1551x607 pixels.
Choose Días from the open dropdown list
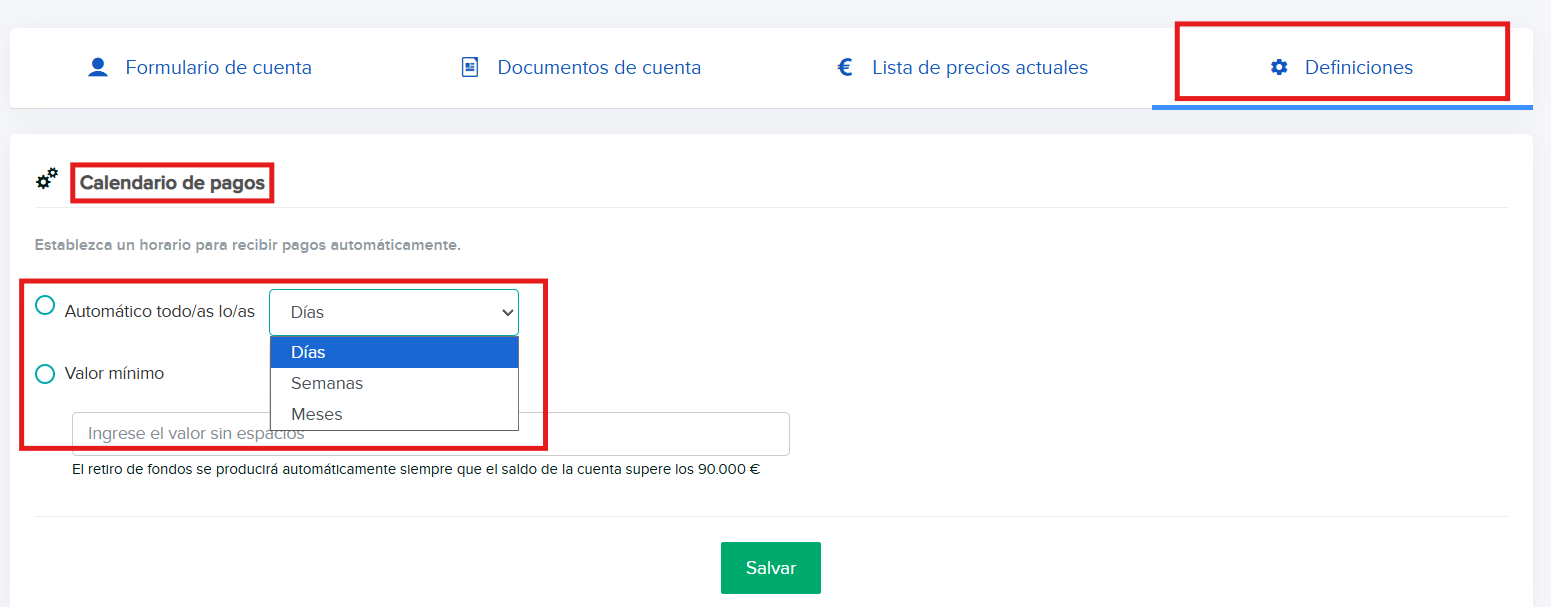pyautogui.click(x=394, y=353)
